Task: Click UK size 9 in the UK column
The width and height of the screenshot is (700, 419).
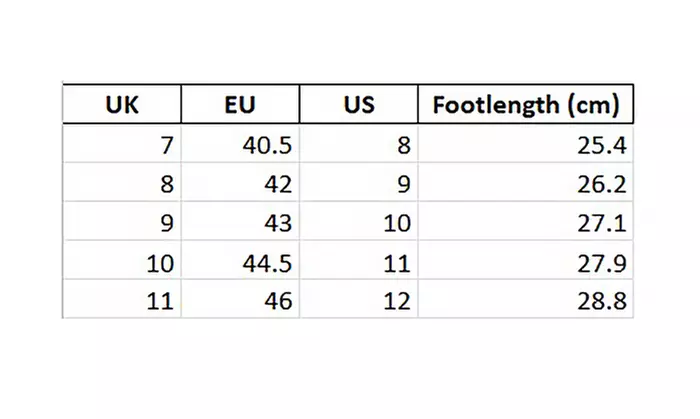Action: click(166, 223)
